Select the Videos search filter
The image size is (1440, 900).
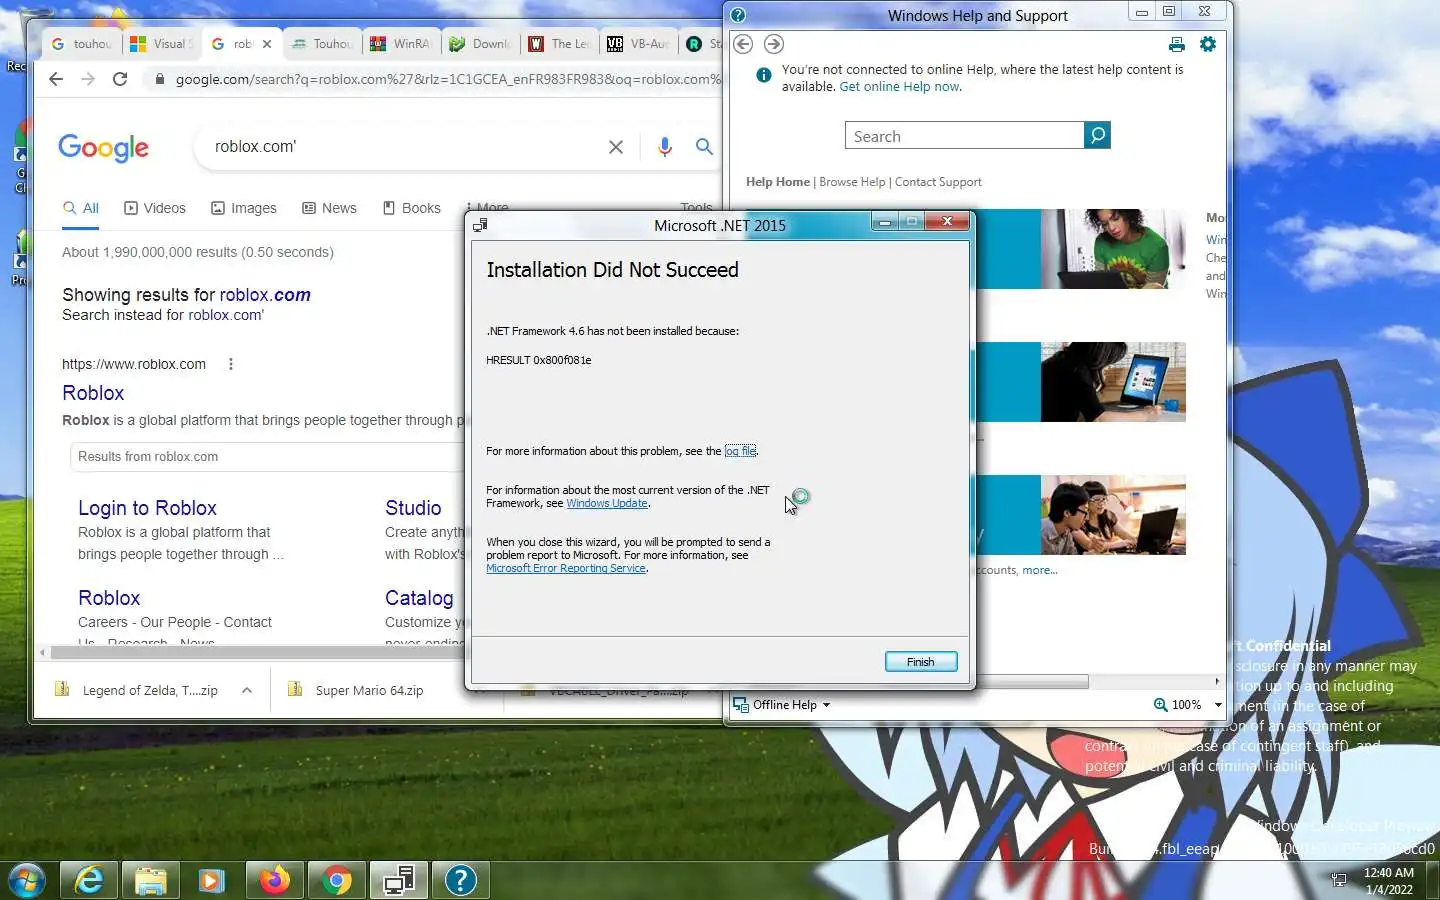point(155,208)
